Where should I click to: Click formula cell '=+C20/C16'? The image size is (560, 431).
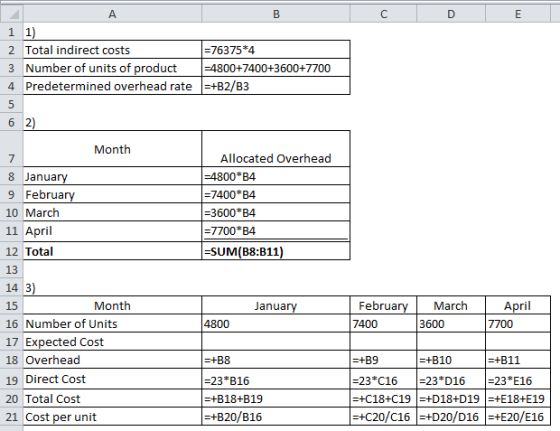tap(383, 417)
